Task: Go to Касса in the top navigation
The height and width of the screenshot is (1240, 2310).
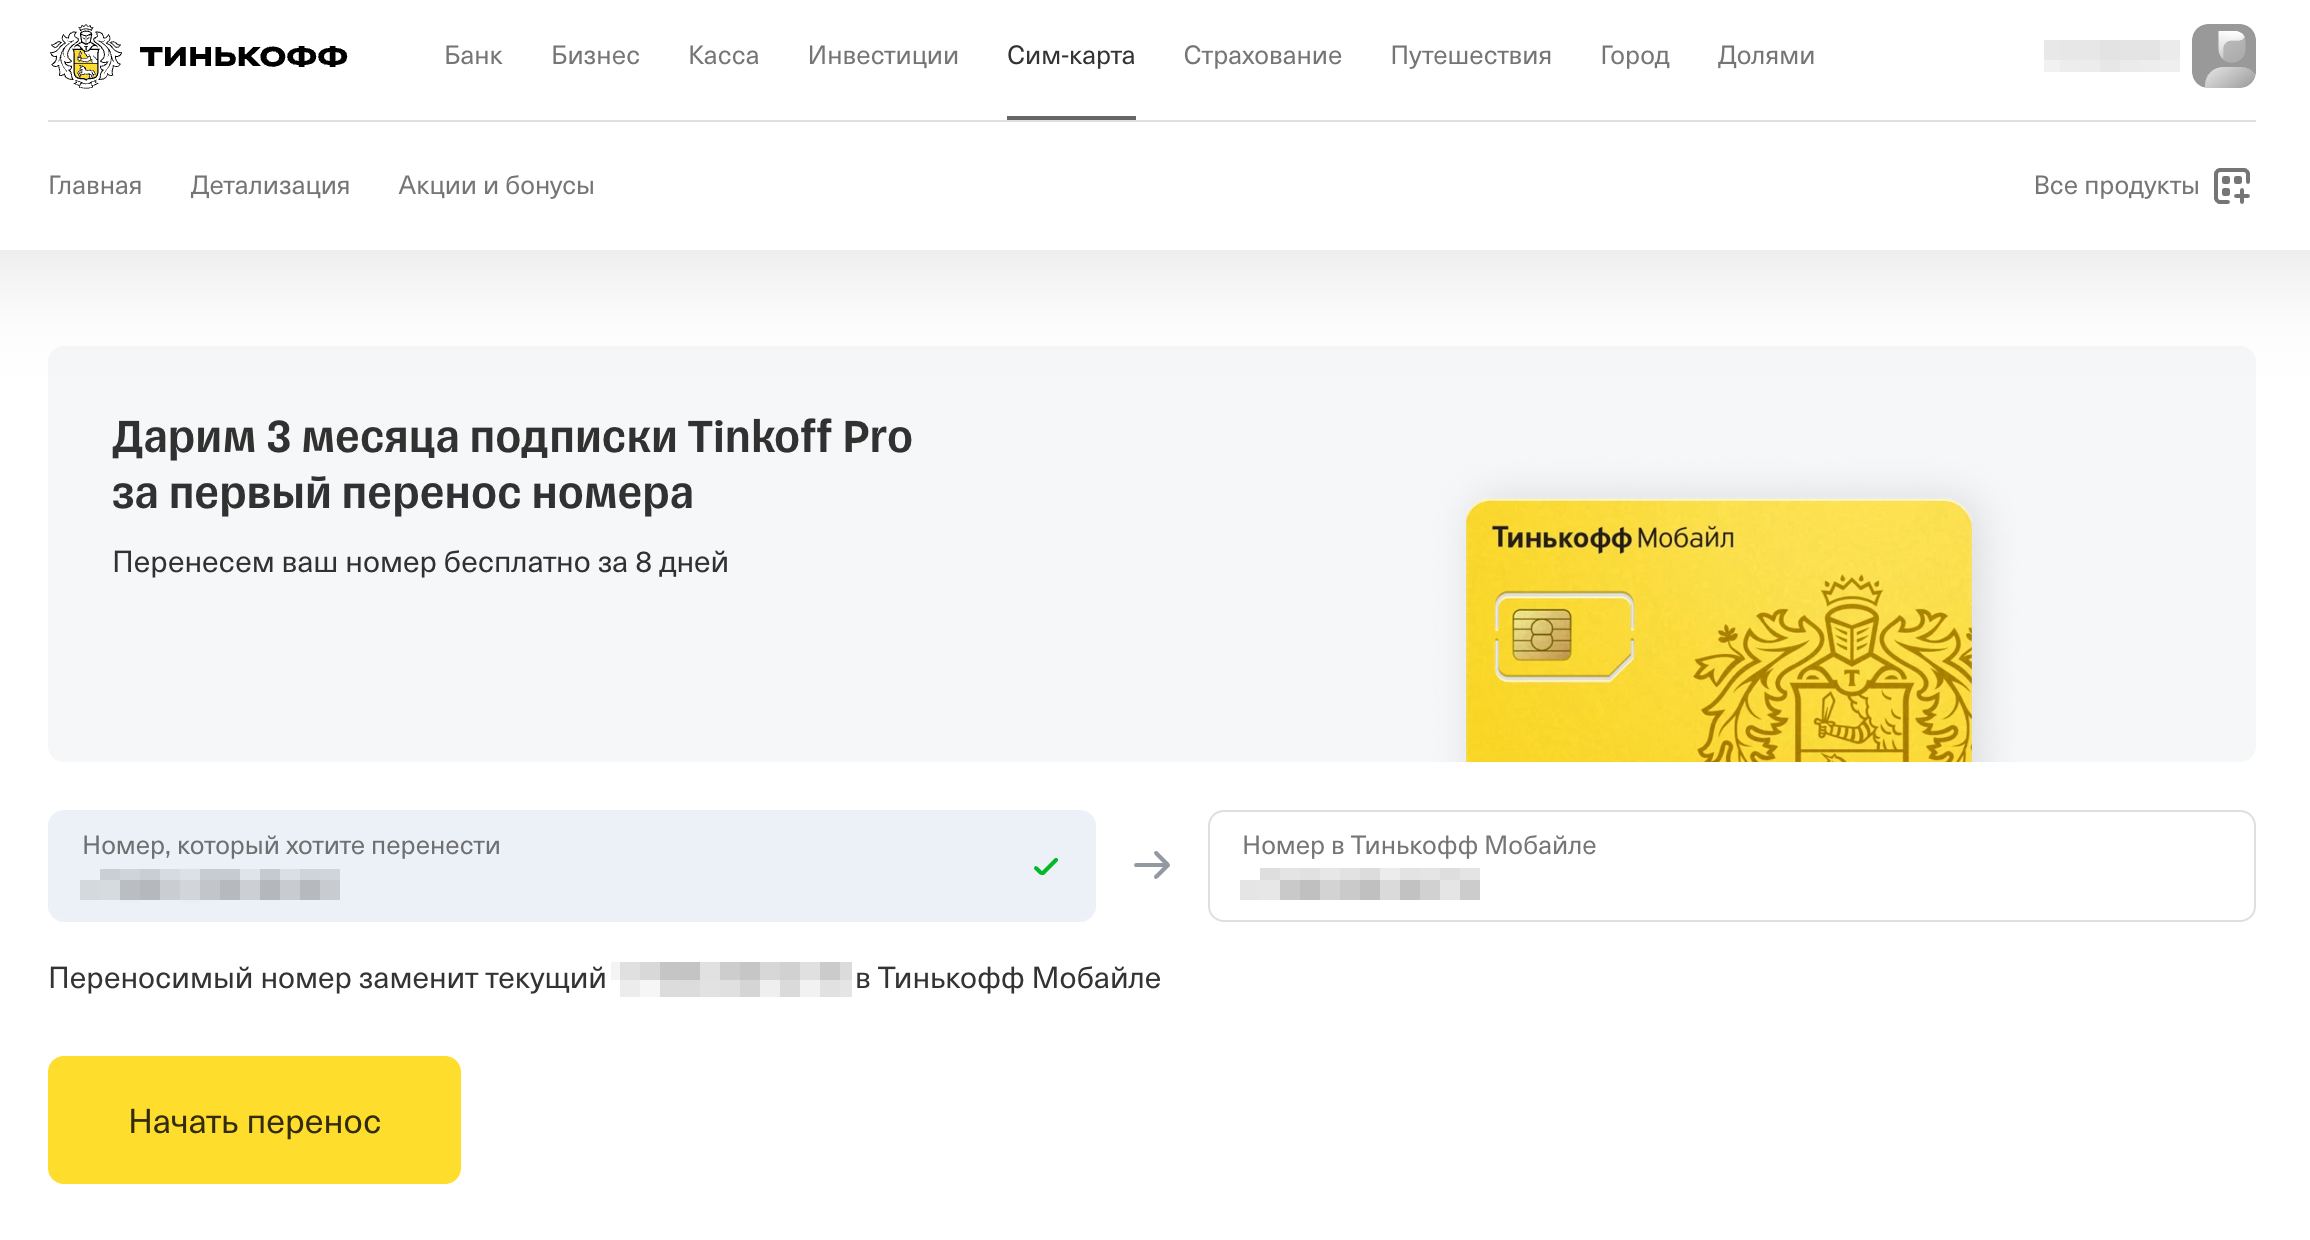Action: click(x=723, y=56)
